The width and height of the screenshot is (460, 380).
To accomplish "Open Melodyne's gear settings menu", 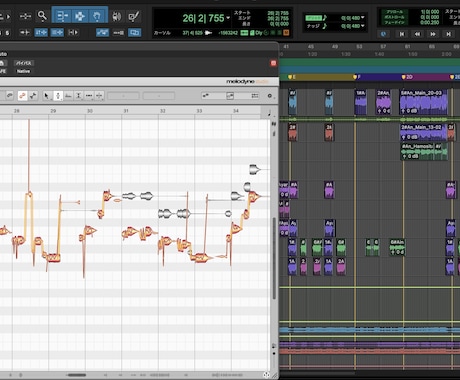I will 270,96.
